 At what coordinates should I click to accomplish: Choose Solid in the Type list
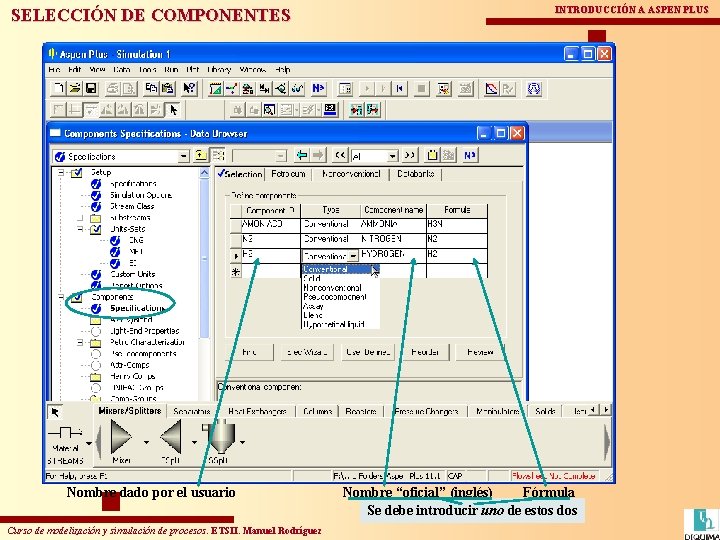point(340,279)
